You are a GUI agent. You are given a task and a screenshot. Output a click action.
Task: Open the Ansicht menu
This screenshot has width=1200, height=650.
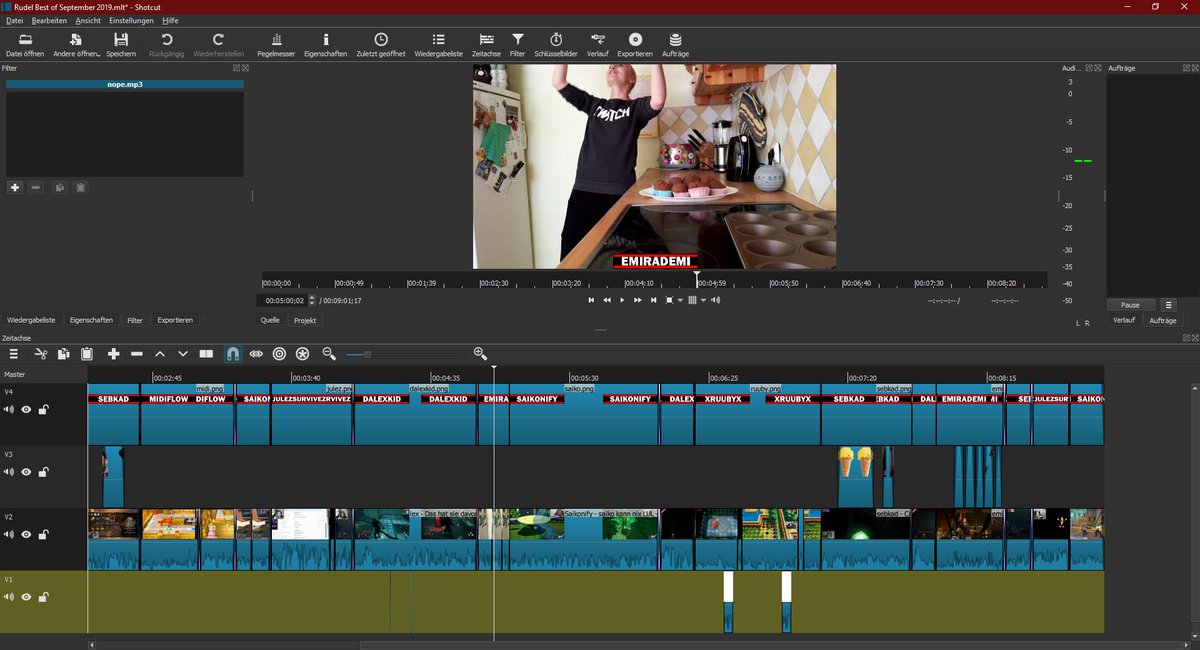pos(88,20)
